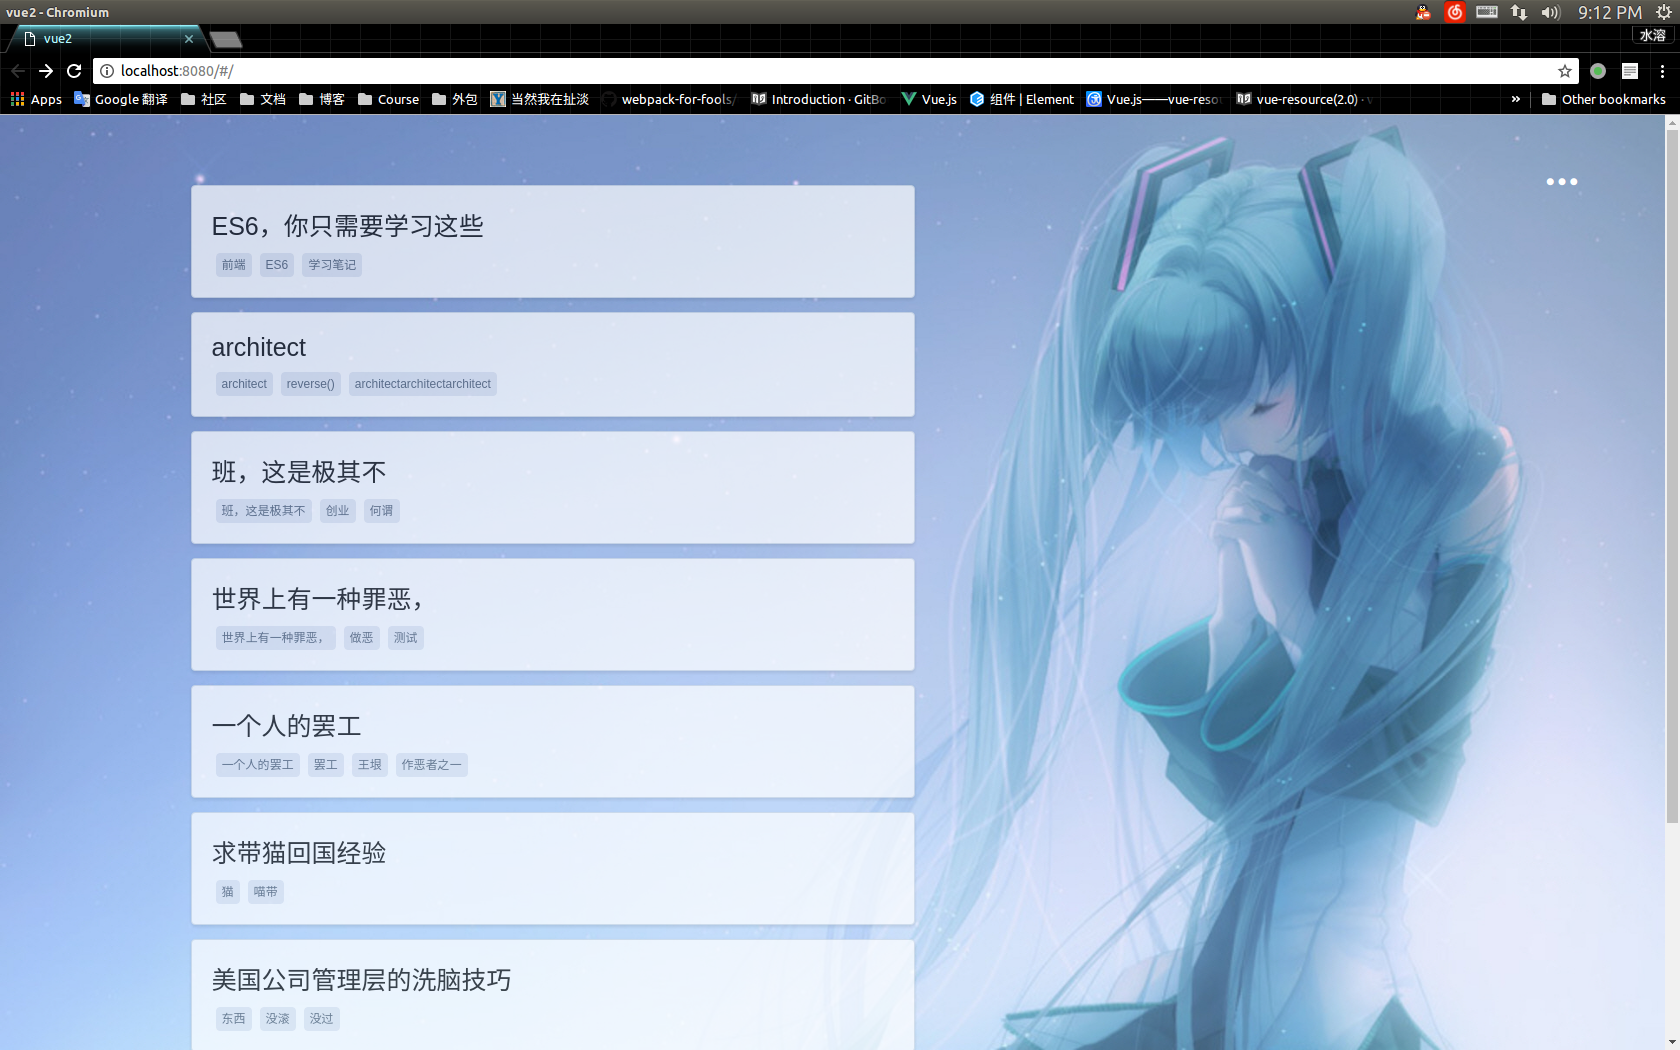Open the 博客 bookmark folder

pos(322,99)
